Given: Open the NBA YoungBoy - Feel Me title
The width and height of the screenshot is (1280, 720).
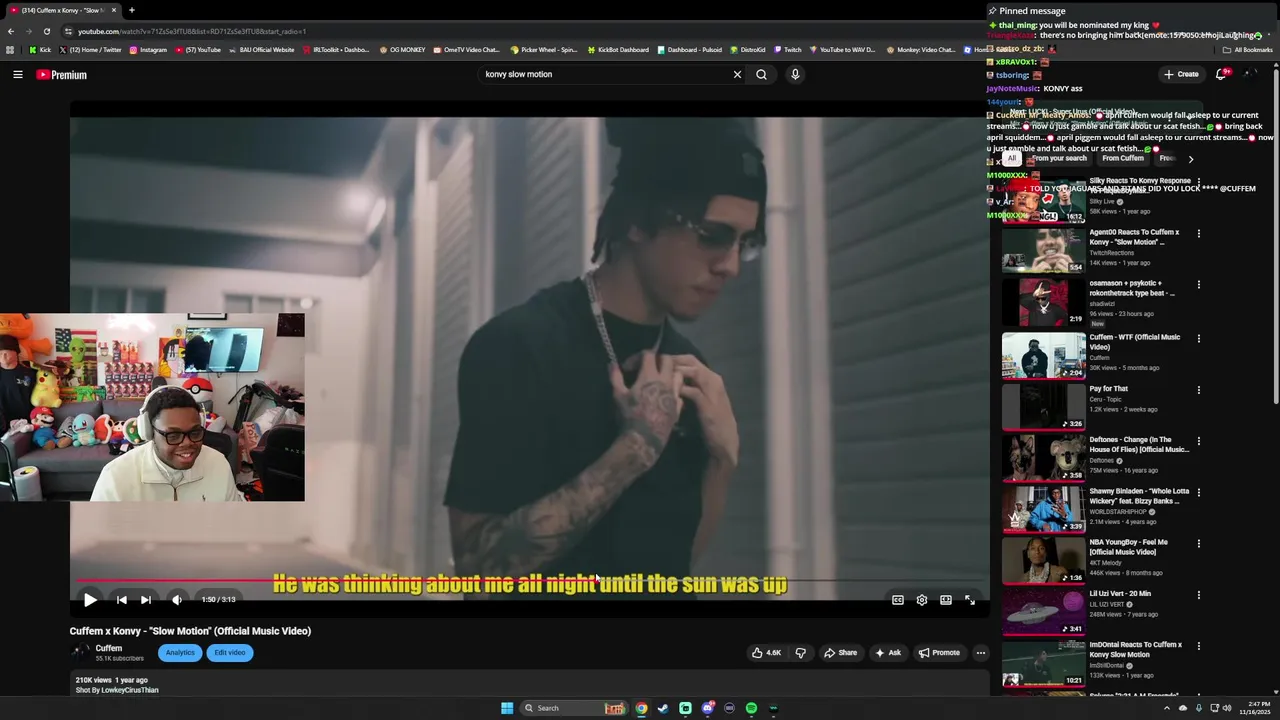Looking at the screenshot, I should coord(1128,547).
